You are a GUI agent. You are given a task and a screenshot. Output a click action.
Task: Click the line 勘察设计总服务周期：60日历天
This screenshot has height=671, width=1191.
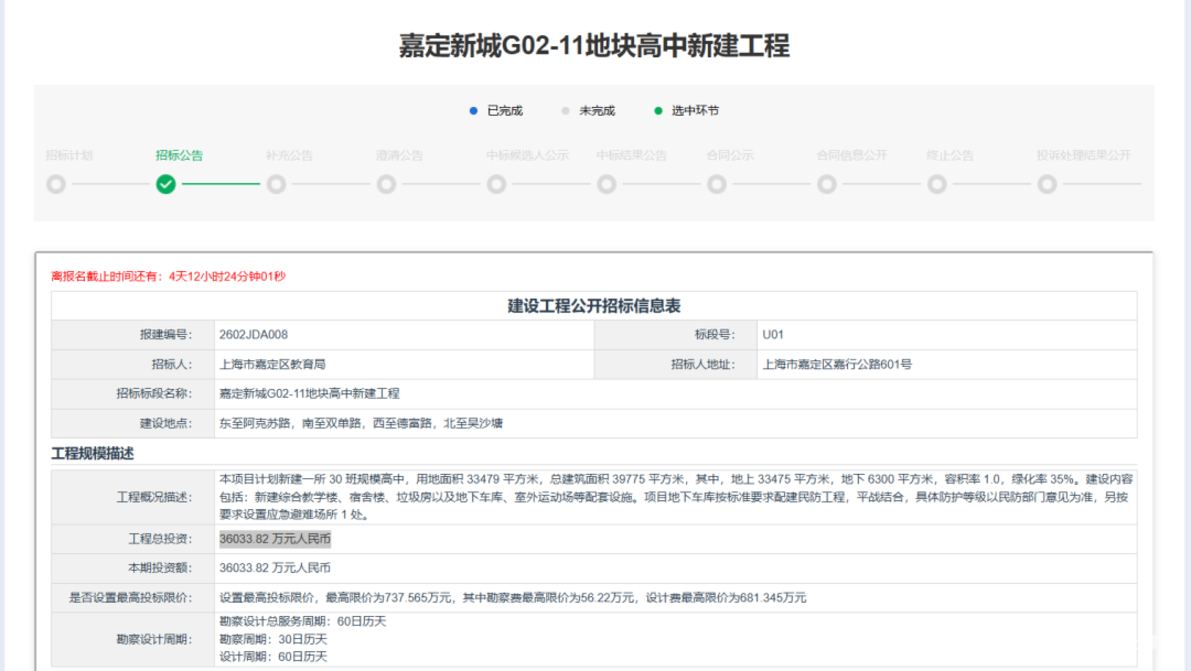coord(303,622)
